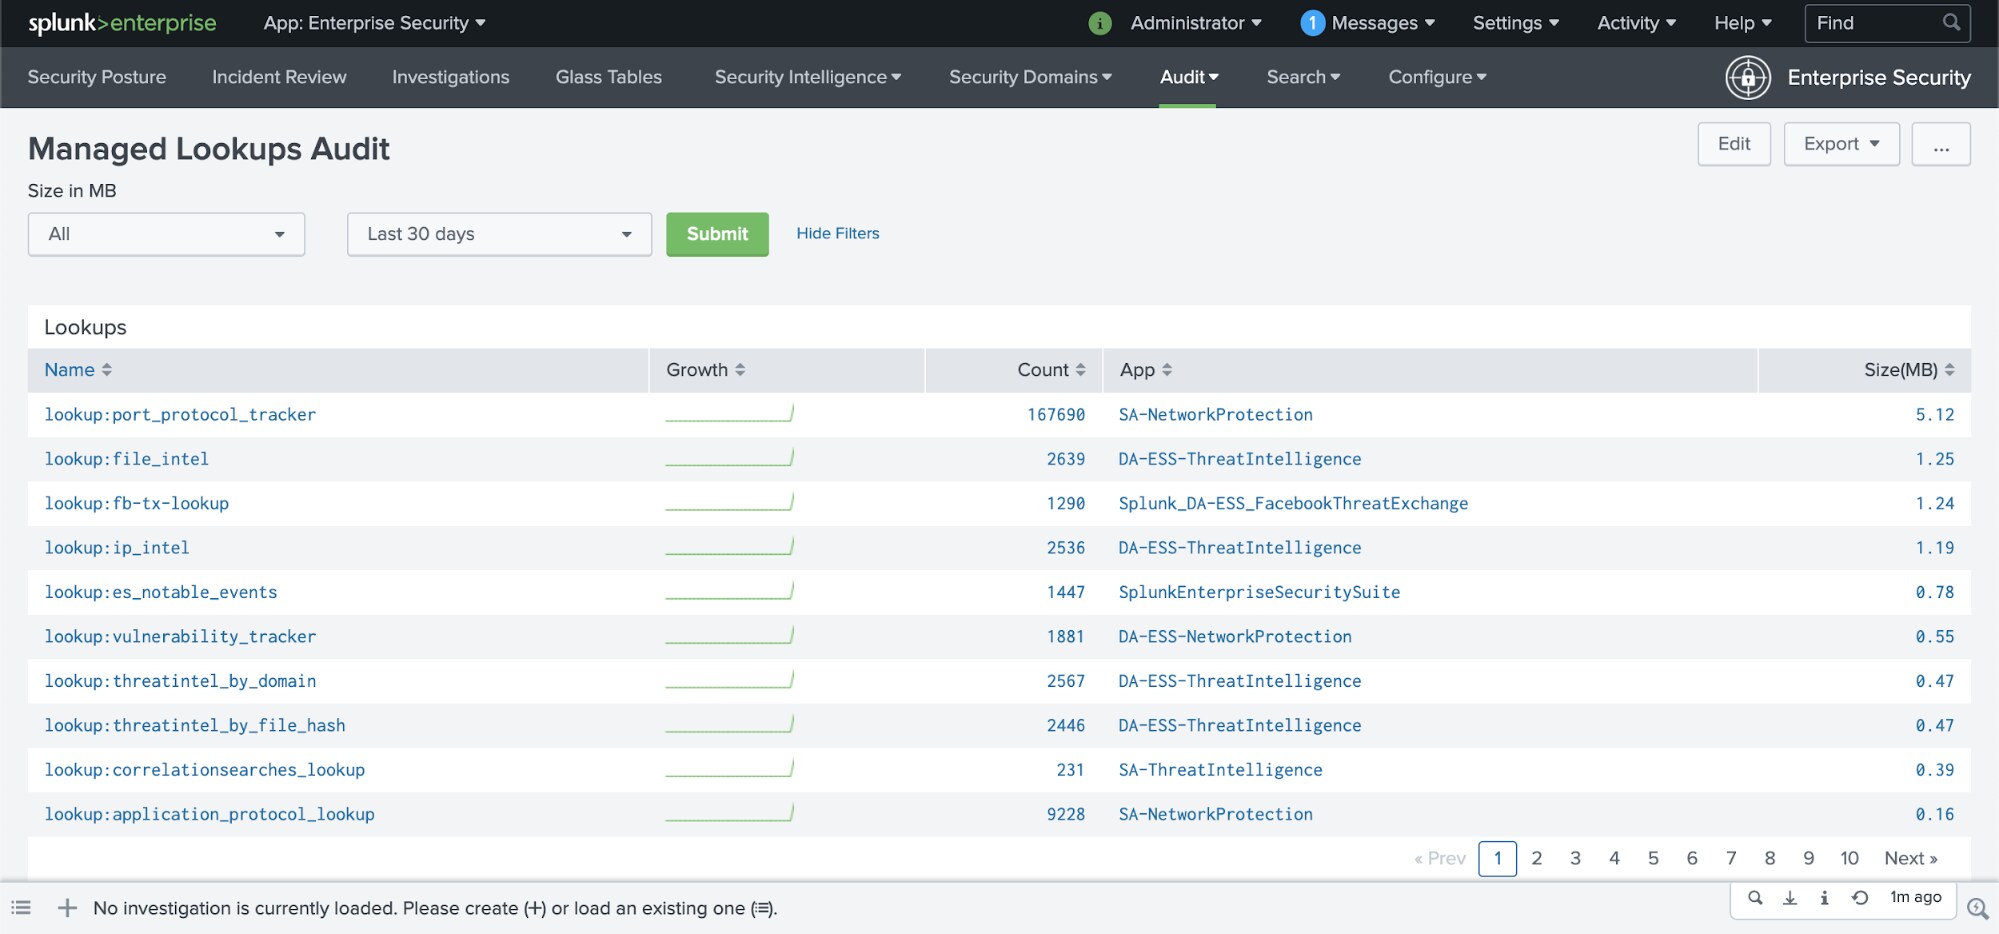The width and height of the screenshot is (1999, 934).
Task: Open the Administrator menu
Action: [1196, 23]
